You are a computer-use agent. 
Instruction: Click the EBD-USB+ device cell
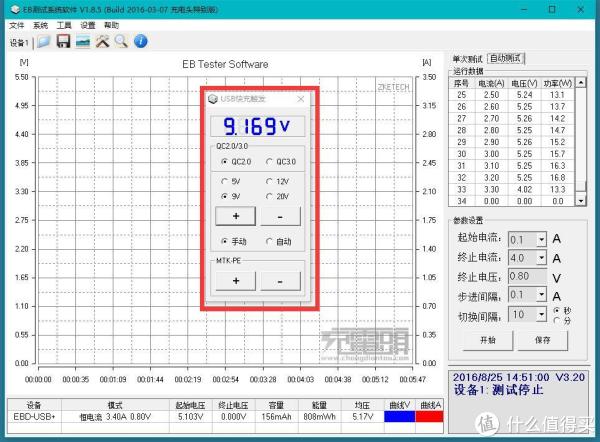[34, 416]
